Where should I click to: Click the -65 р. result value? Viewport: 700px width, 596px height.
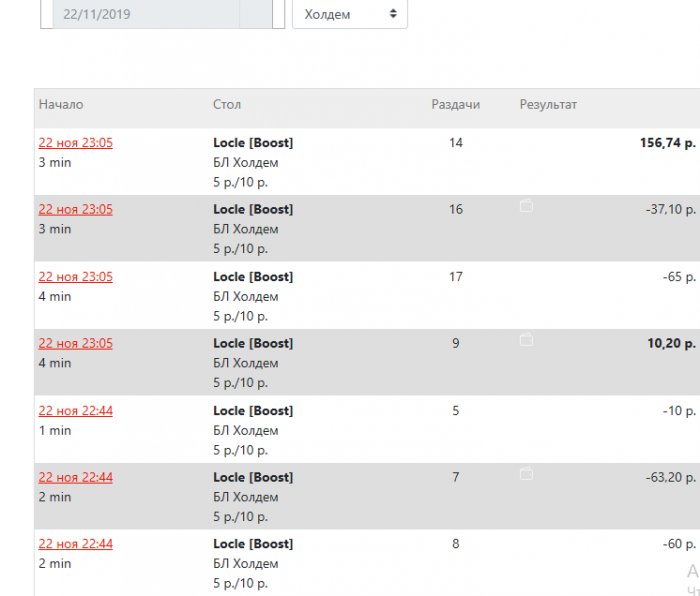679,277
